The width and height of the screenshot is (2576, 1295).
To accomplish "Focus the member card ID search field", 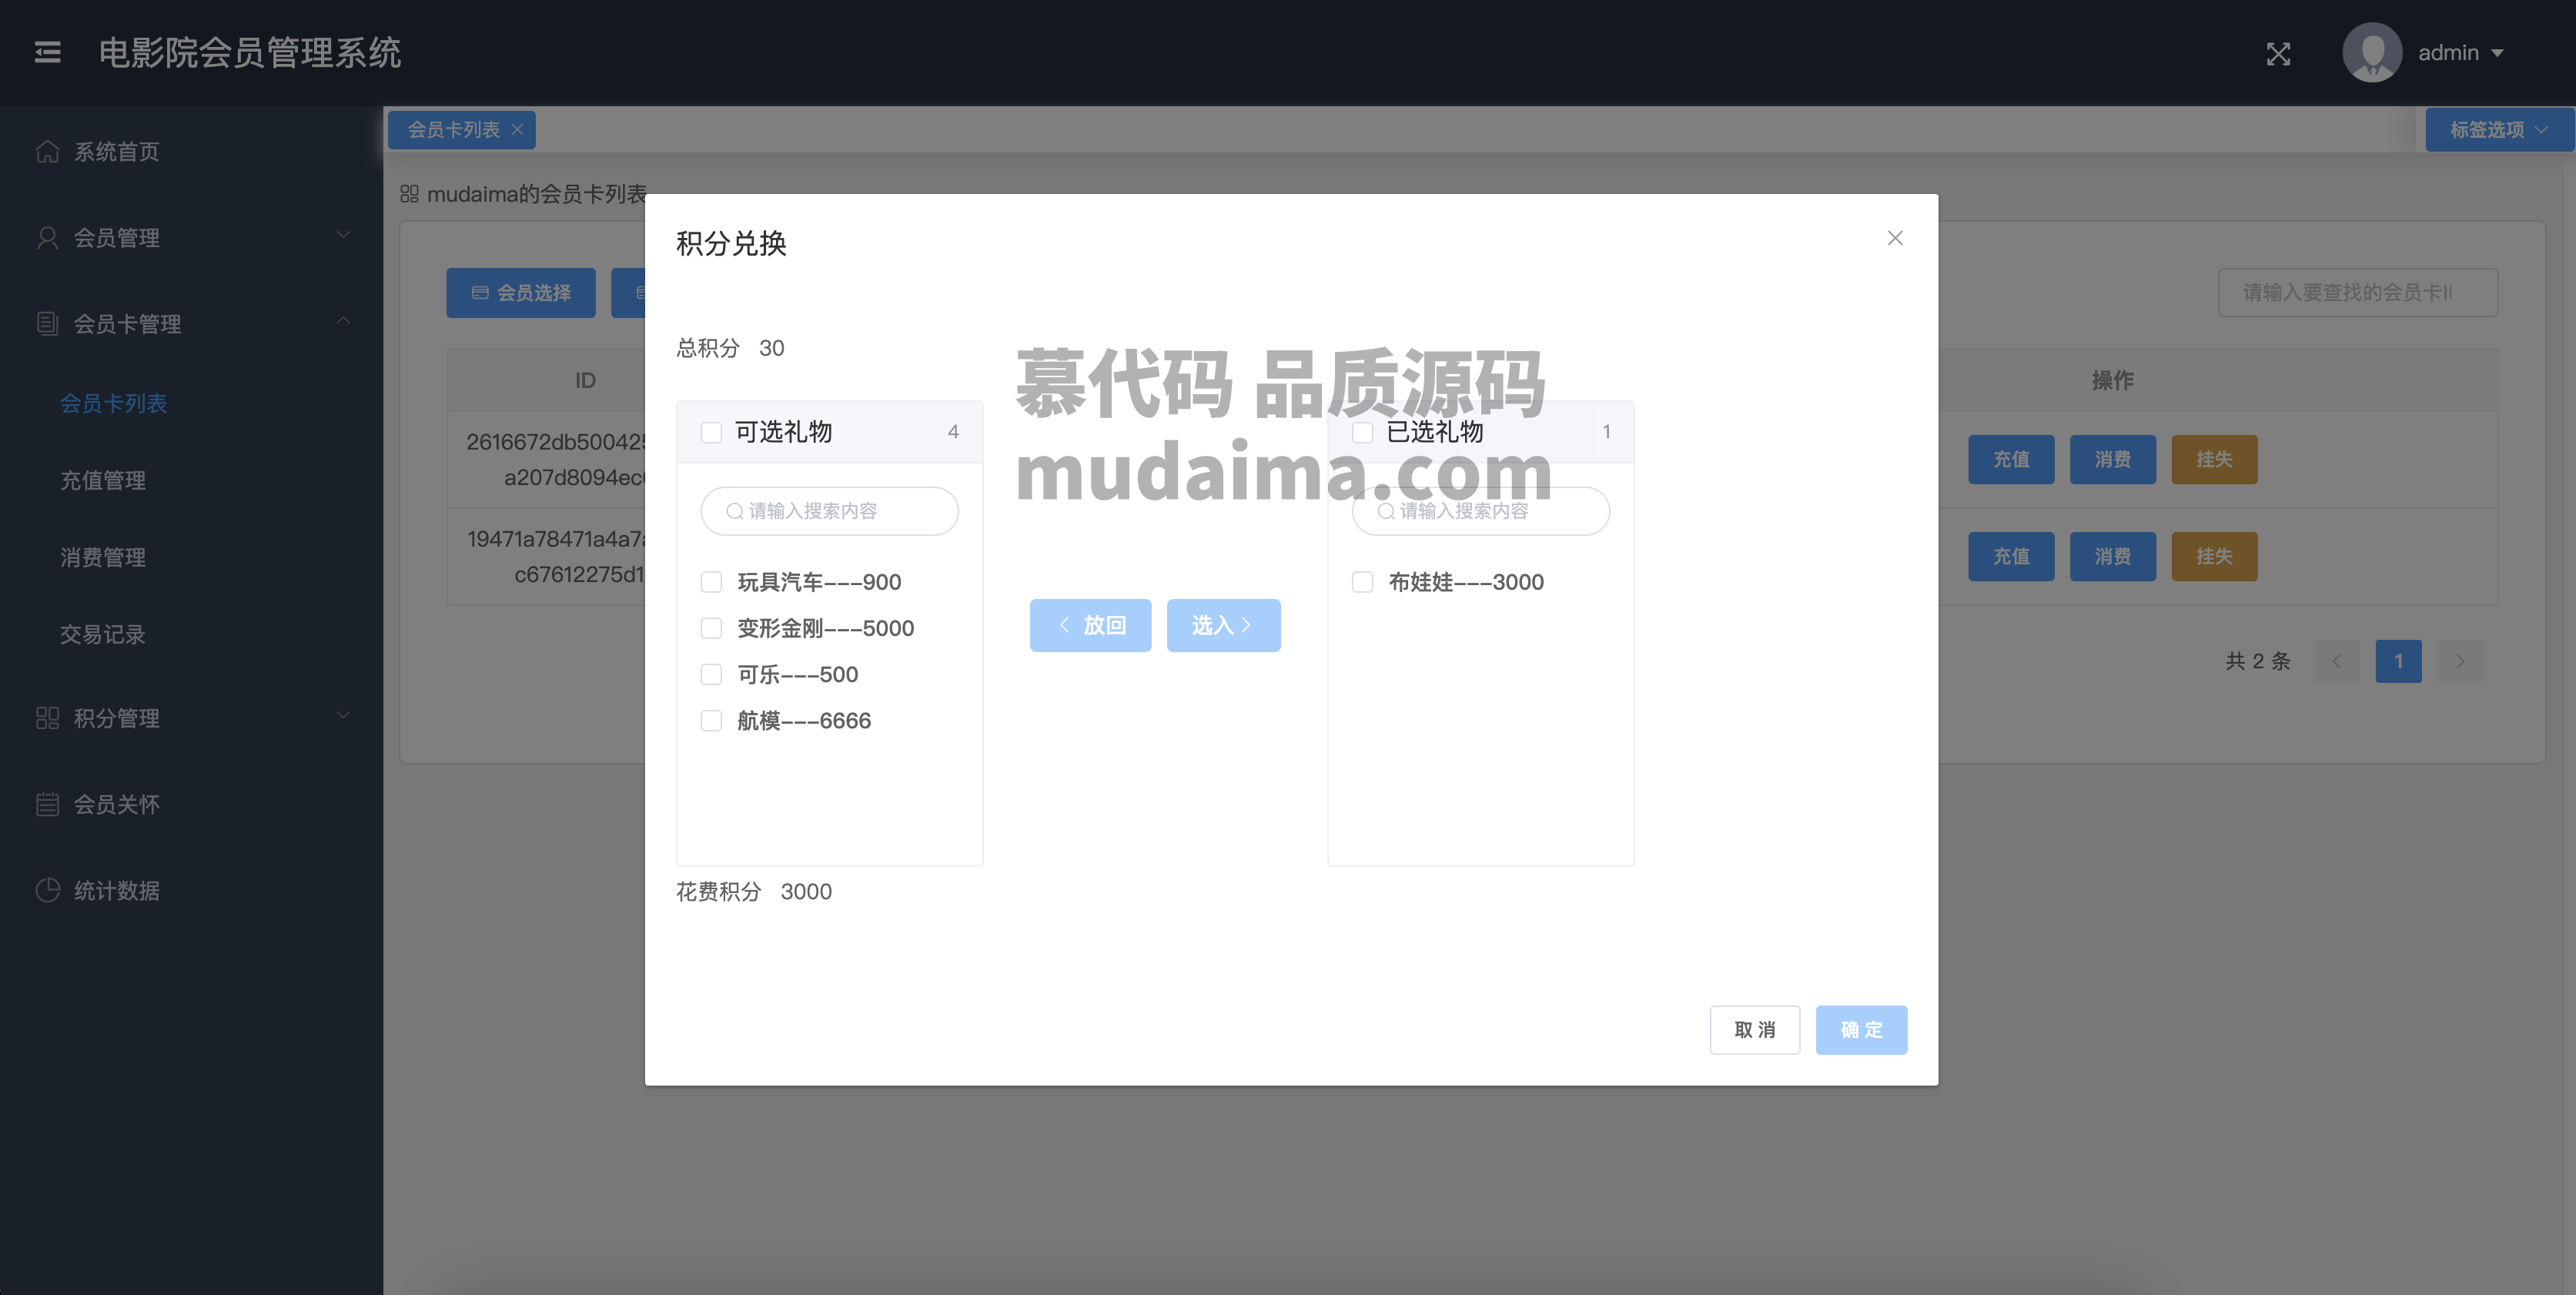I will click(2357, 292).
